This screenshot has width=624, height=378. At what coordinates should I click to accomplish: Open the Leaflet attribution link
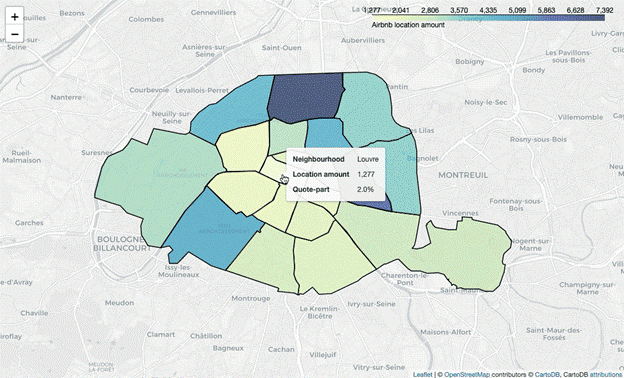(422, 374)
